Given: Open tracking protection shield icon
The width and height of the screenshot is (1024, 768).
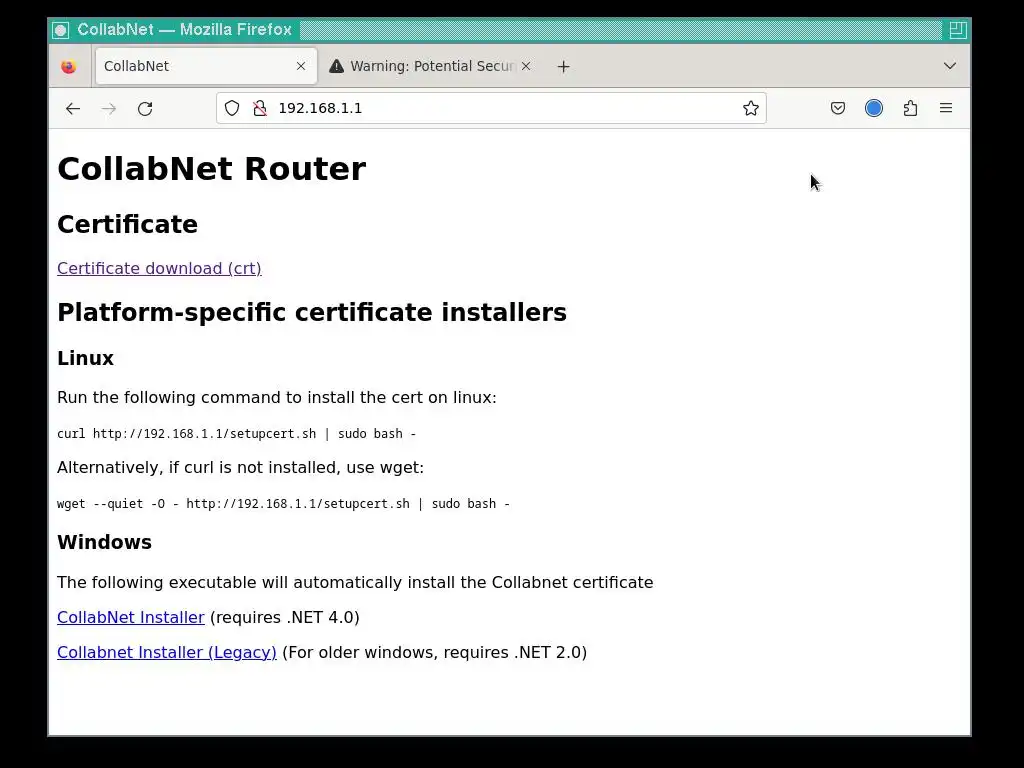Looking at the screenshot, I should click(x=232, y=108).
